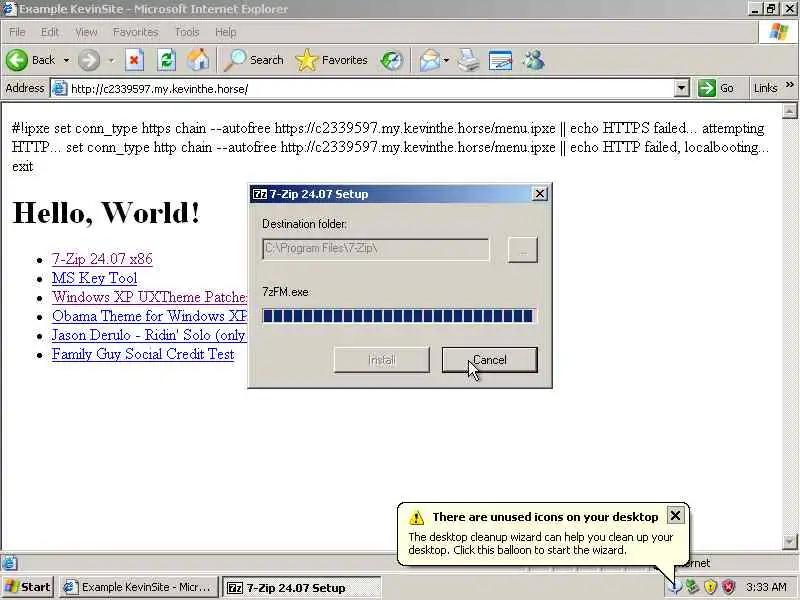Stop page loading with the red X icon
800x600 pixels.
tap(134, 60)
